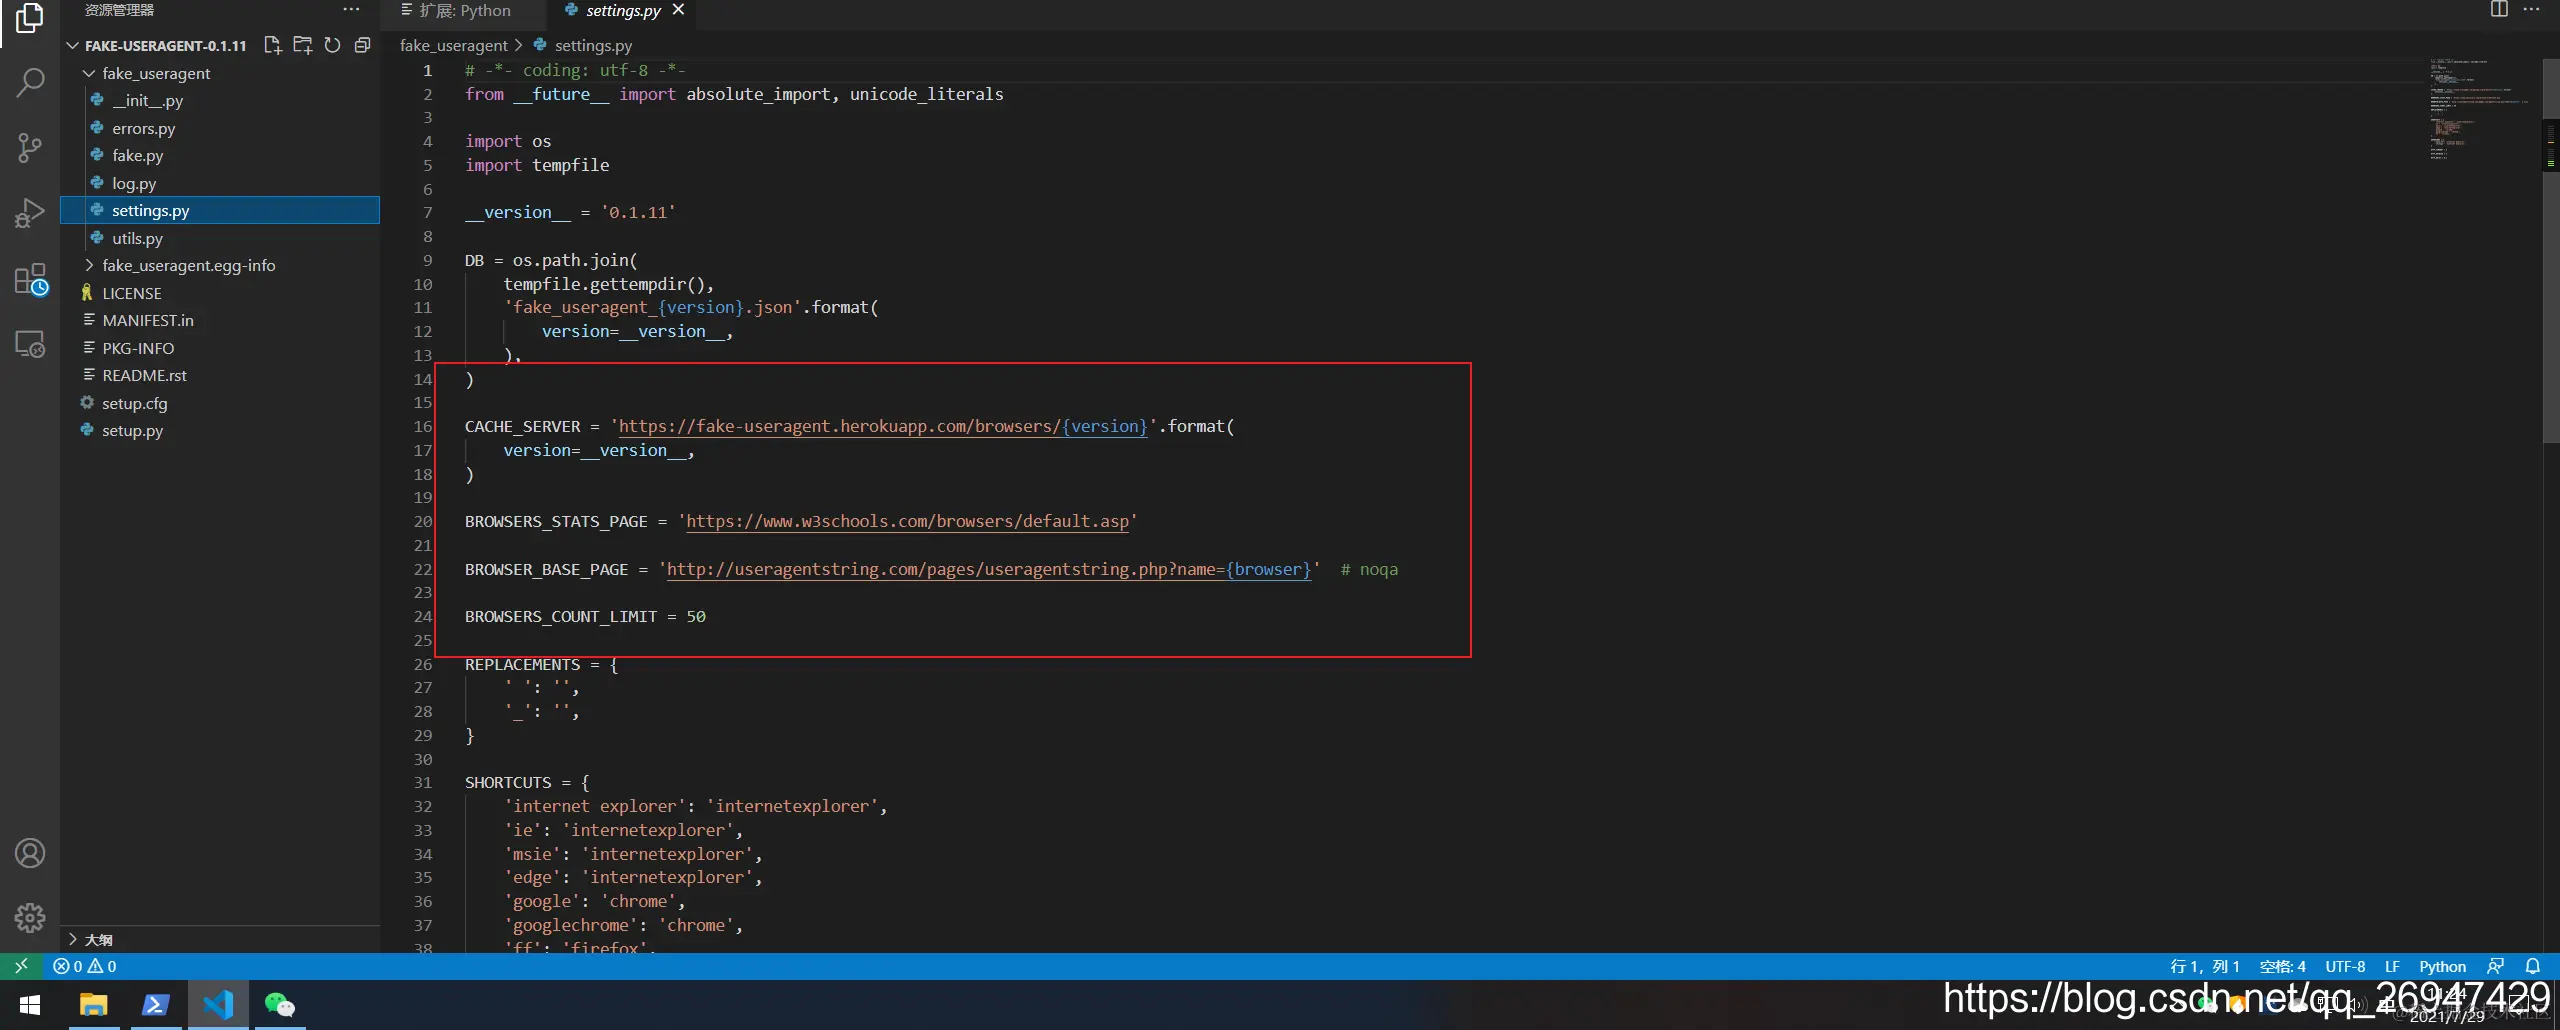Open the MANIFEST.in file

pyautogui.click(x=147, y=320)
